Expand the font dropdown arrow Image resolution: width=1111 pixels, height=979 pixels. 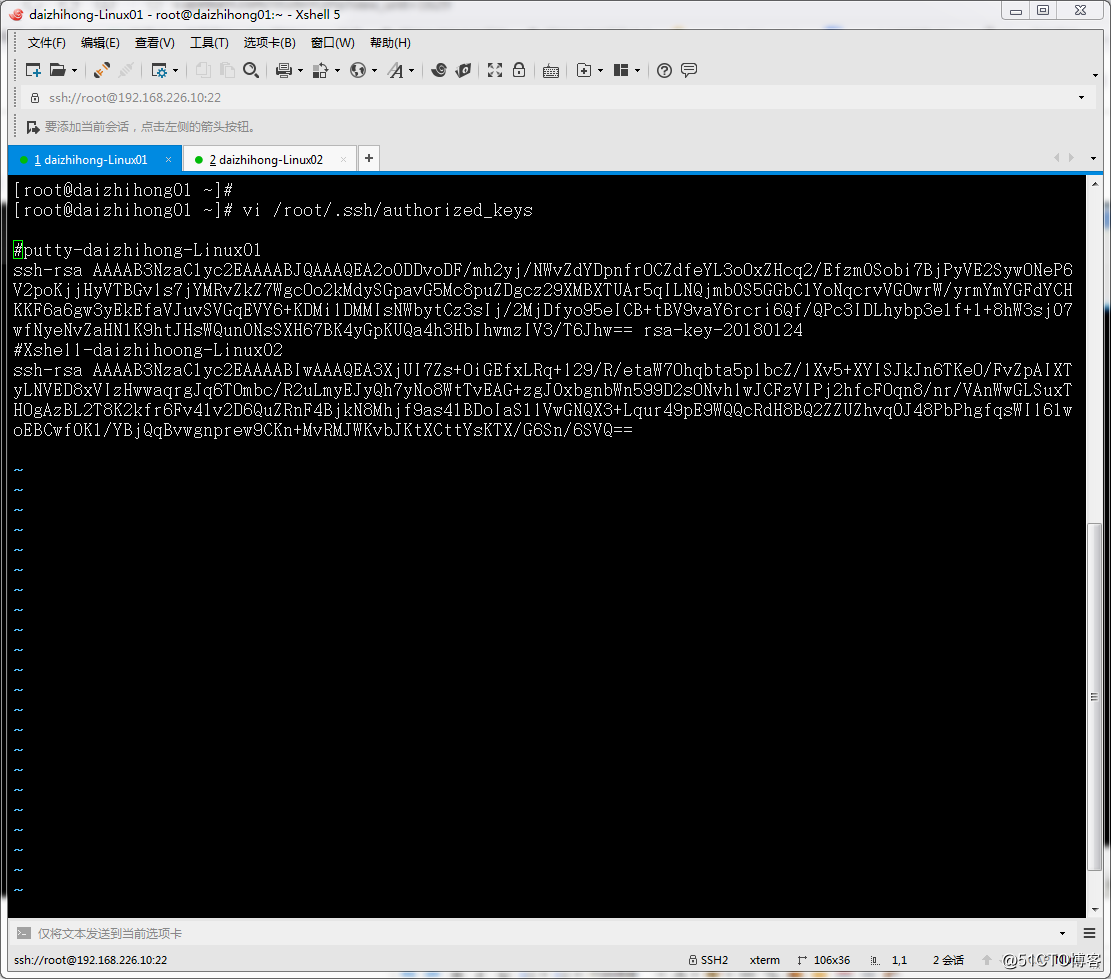click(412, 70)
